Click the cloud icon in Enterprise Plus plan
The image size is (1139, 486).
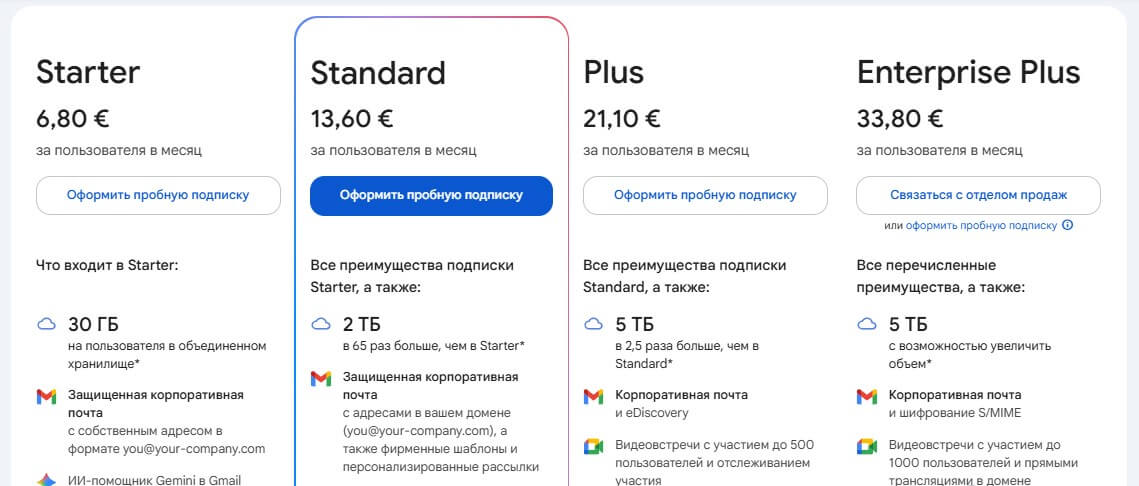867,324
